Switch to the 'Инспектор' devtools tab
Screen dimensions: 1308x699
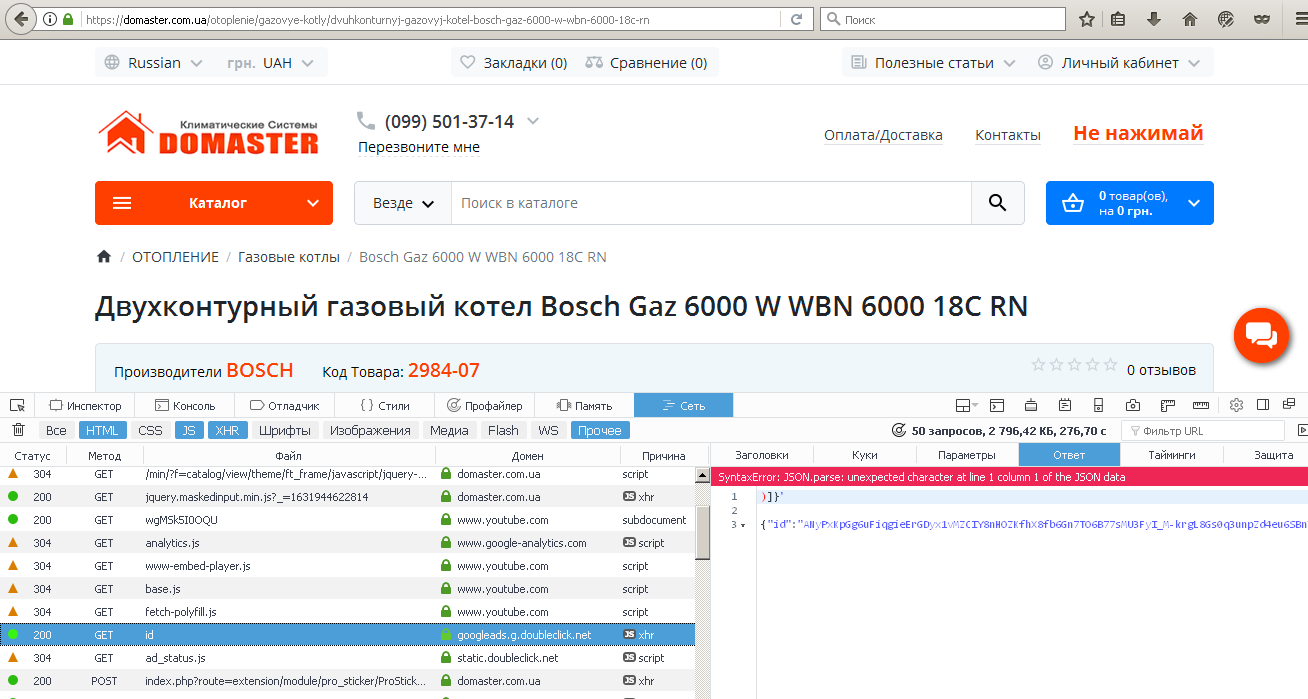(85, 405)
